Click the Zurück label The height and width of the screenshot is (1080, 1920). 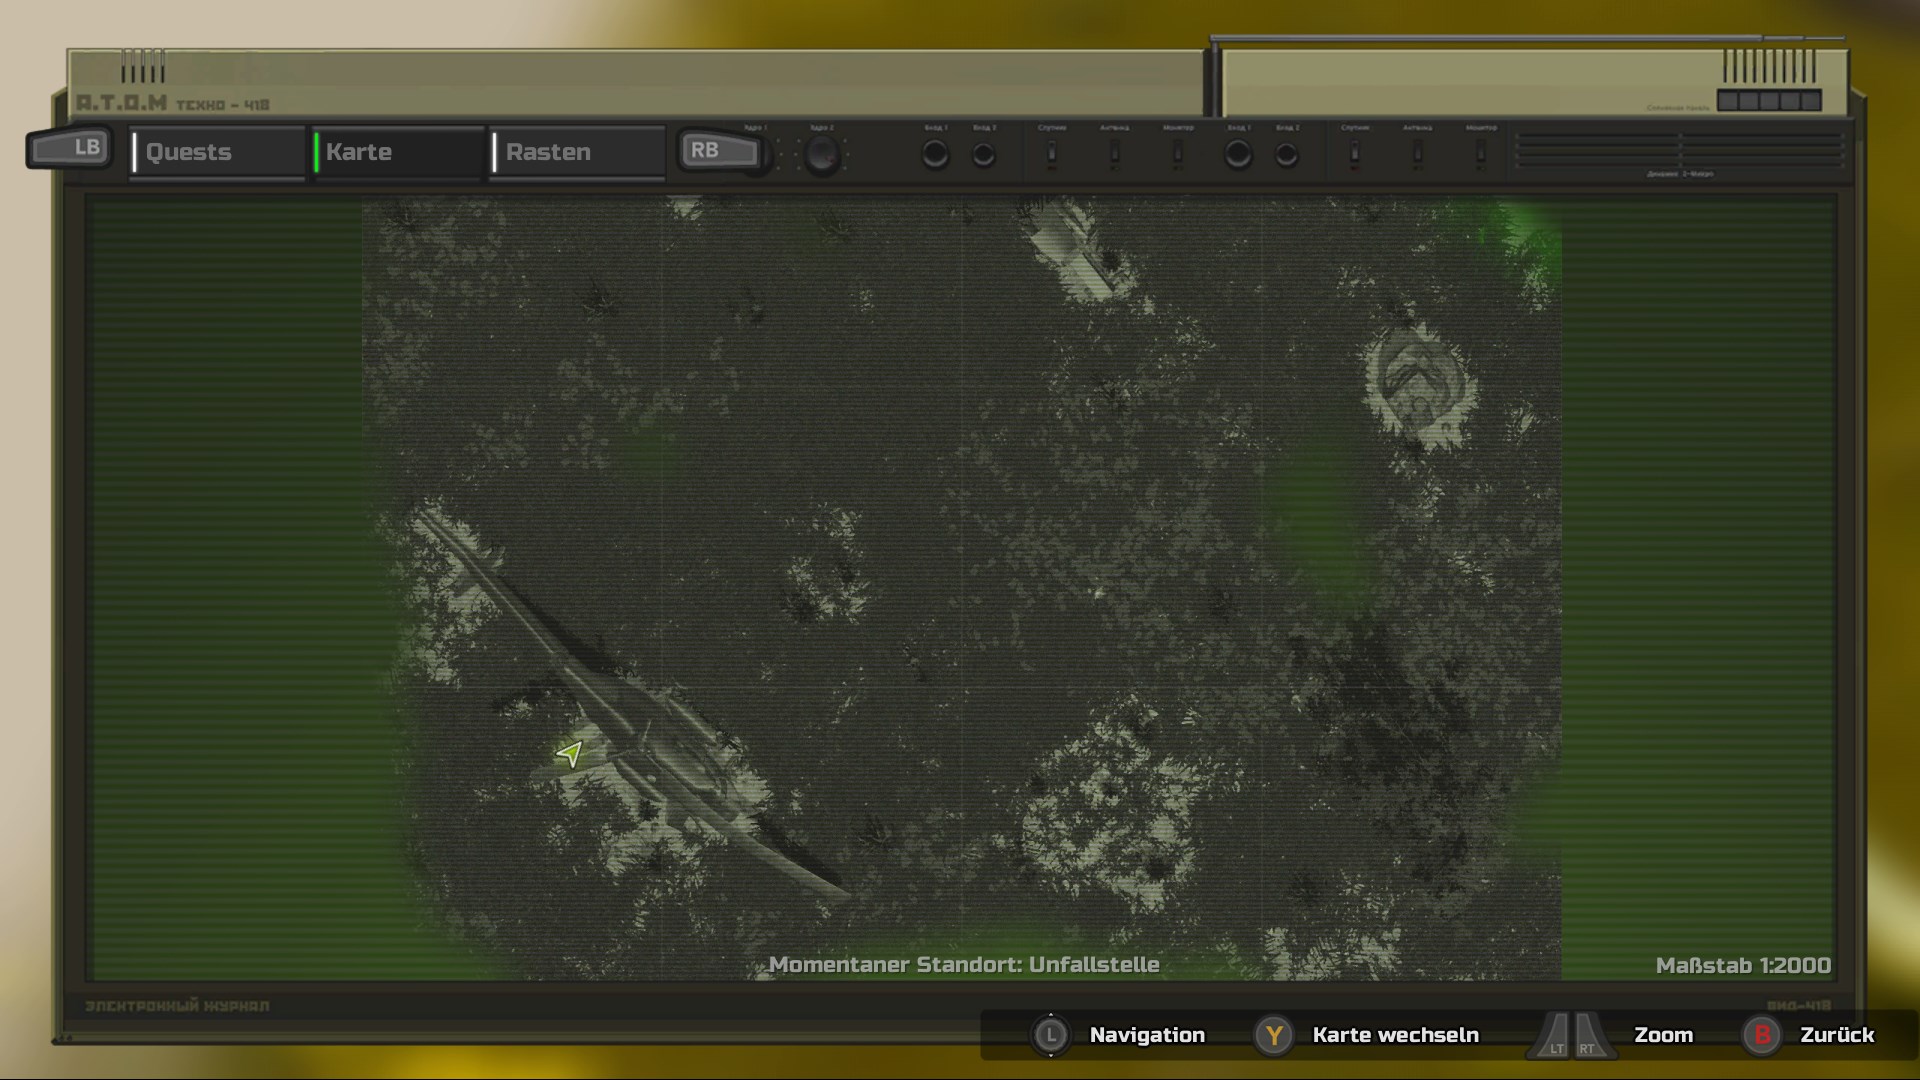point(1837,1035)
